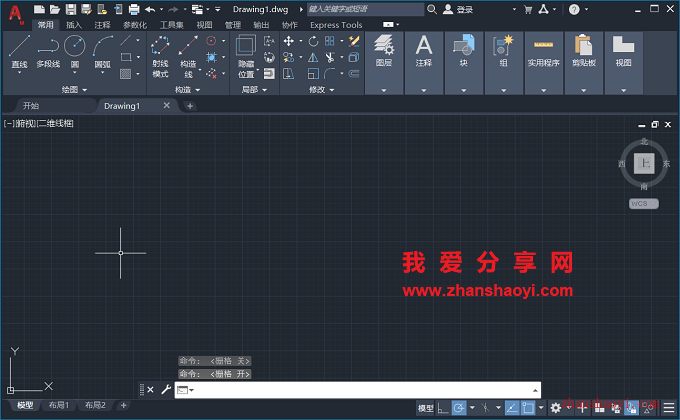Open the 插入 (Insert) ribbon tab
The width and height of the screenshot is (680, 420).
pyautogui.click(x=74, y=25)
